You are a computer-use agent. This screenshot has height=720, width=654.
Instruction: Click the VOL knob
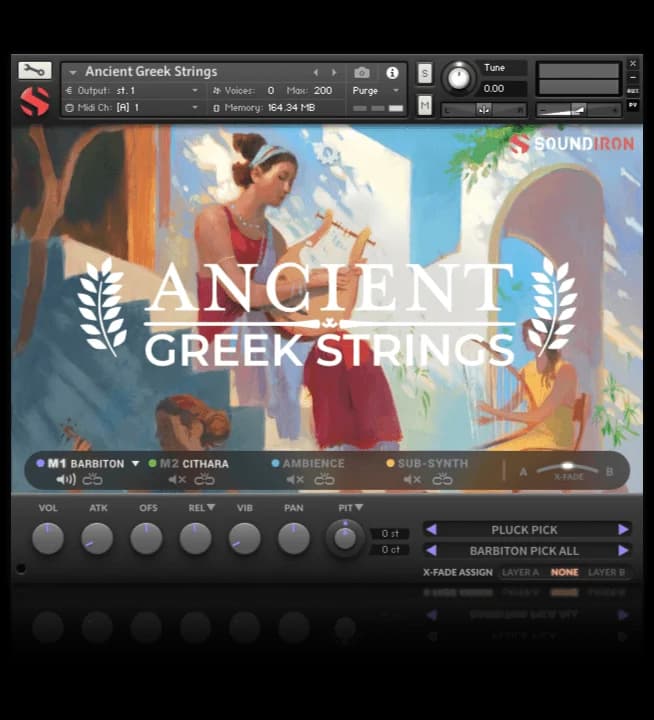pos(48,538)
